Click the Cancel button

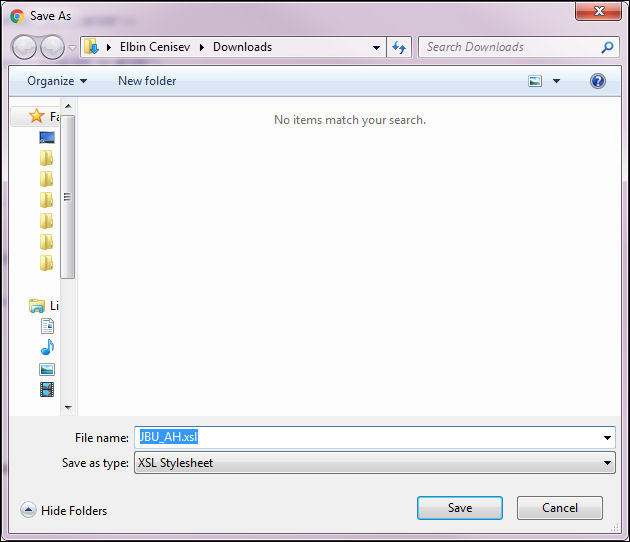[560, 508]
